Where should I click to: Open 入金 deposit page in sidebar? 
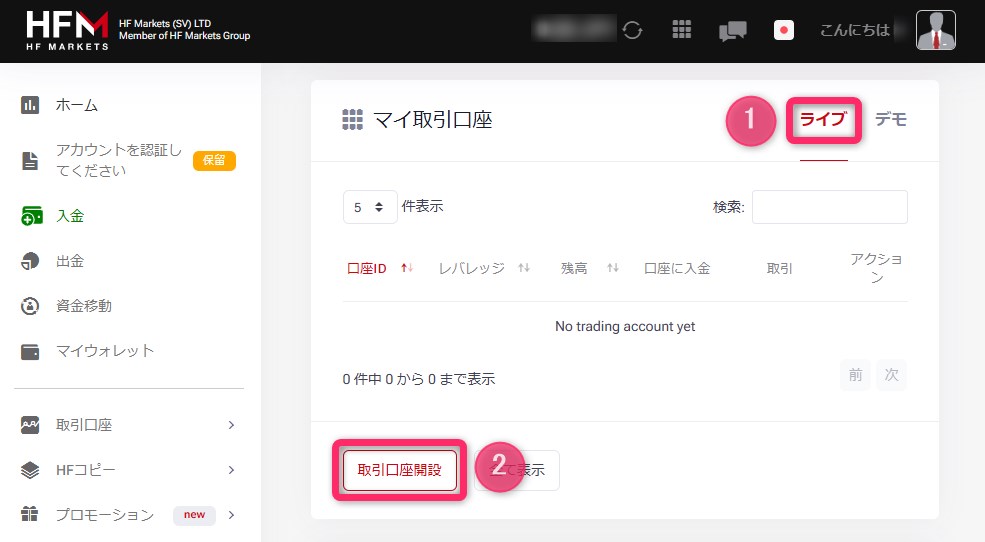coord(69,215)
